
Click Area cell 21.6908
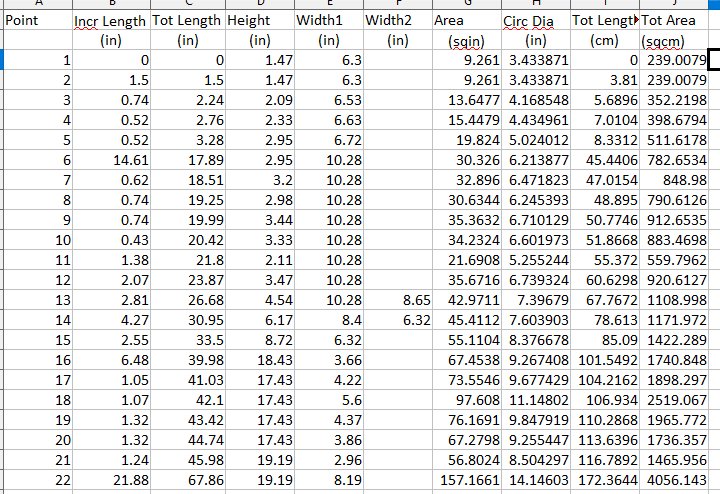pyautogui.click(x=467, y=260)
